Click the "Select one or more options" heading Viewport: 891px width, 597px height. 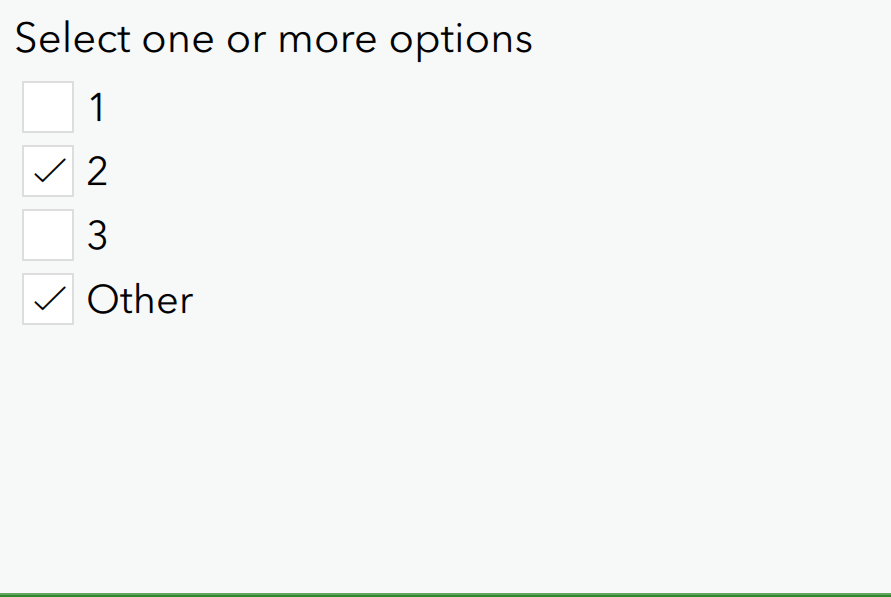pos(273,39)
